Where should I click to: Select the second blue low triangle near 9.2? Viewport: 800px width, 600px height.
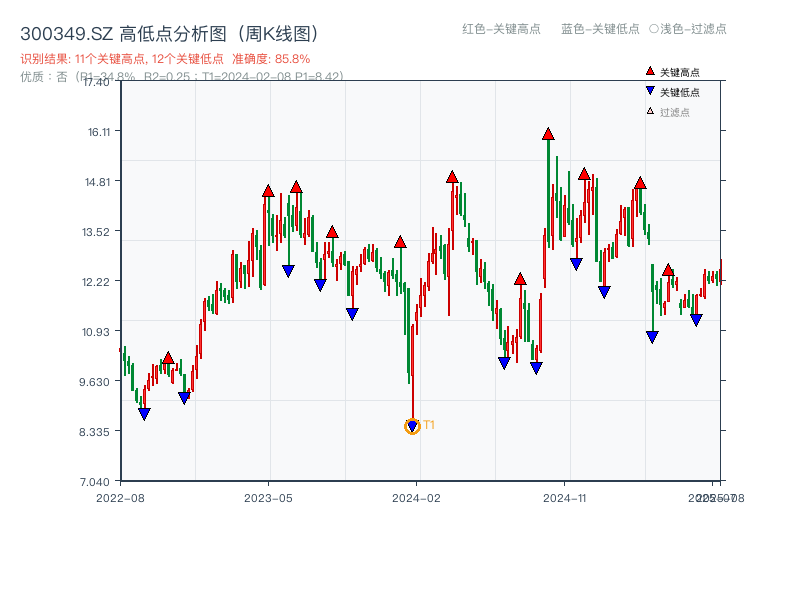pos(184,398)
